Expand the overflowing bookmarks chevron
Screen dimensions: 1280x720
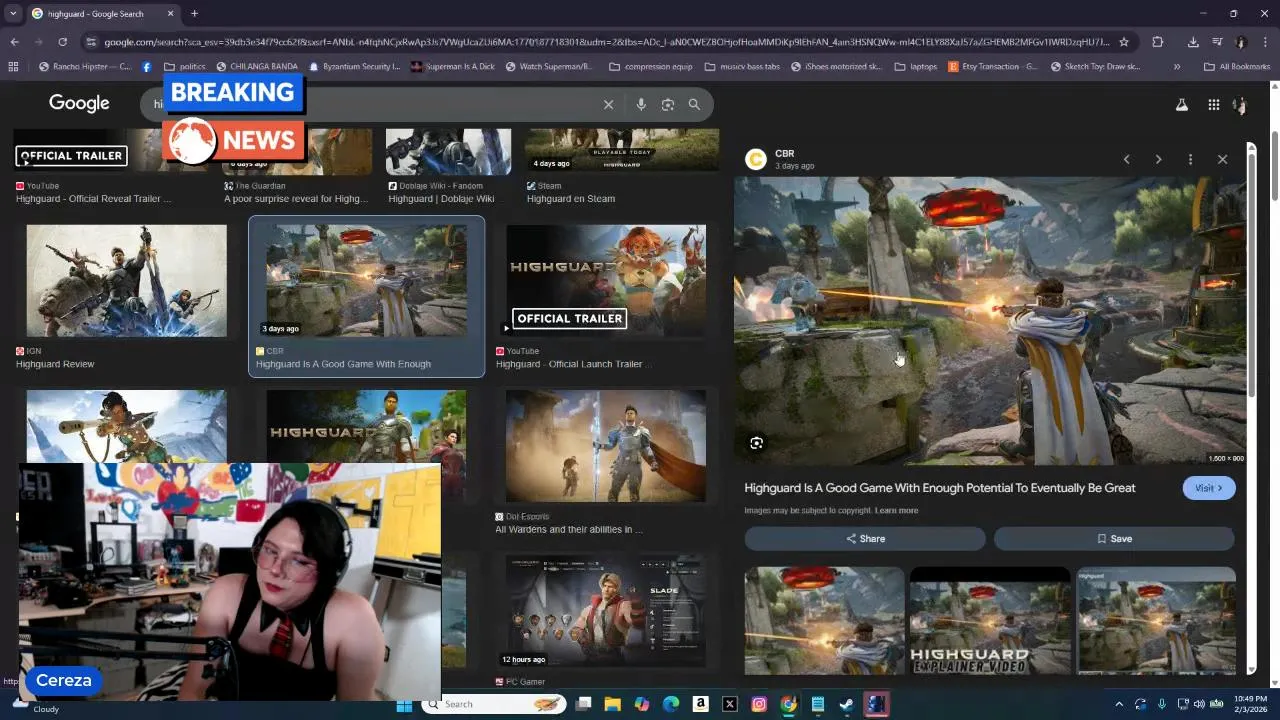[x=1177, y=67]
